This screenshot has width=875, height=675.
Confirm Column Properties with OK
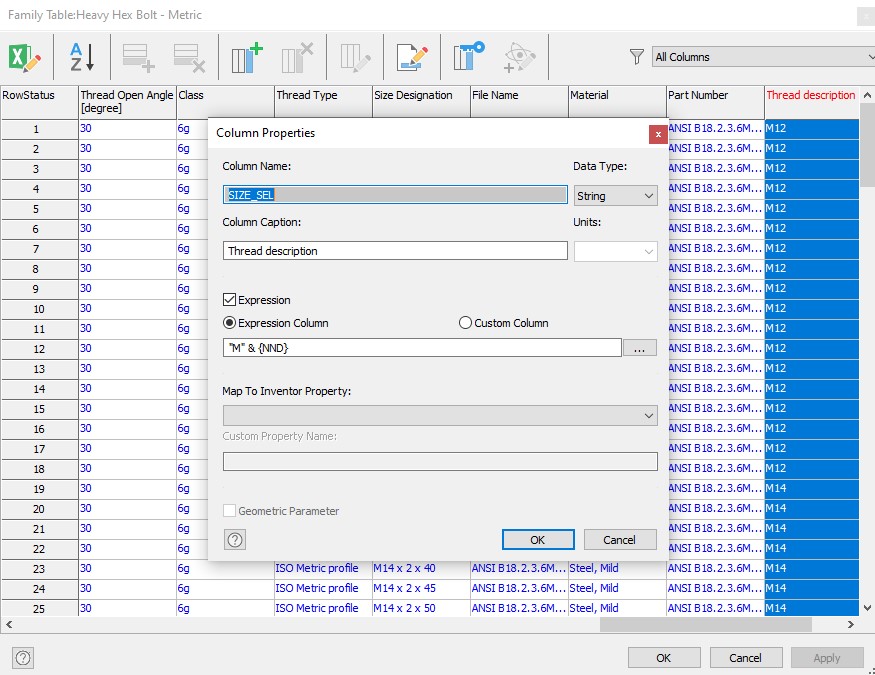(537, 539)
